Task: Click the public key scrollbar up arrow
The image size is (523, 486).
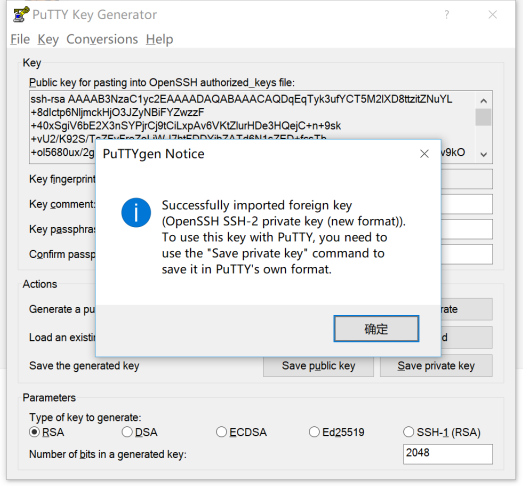Action: (484, 100)
